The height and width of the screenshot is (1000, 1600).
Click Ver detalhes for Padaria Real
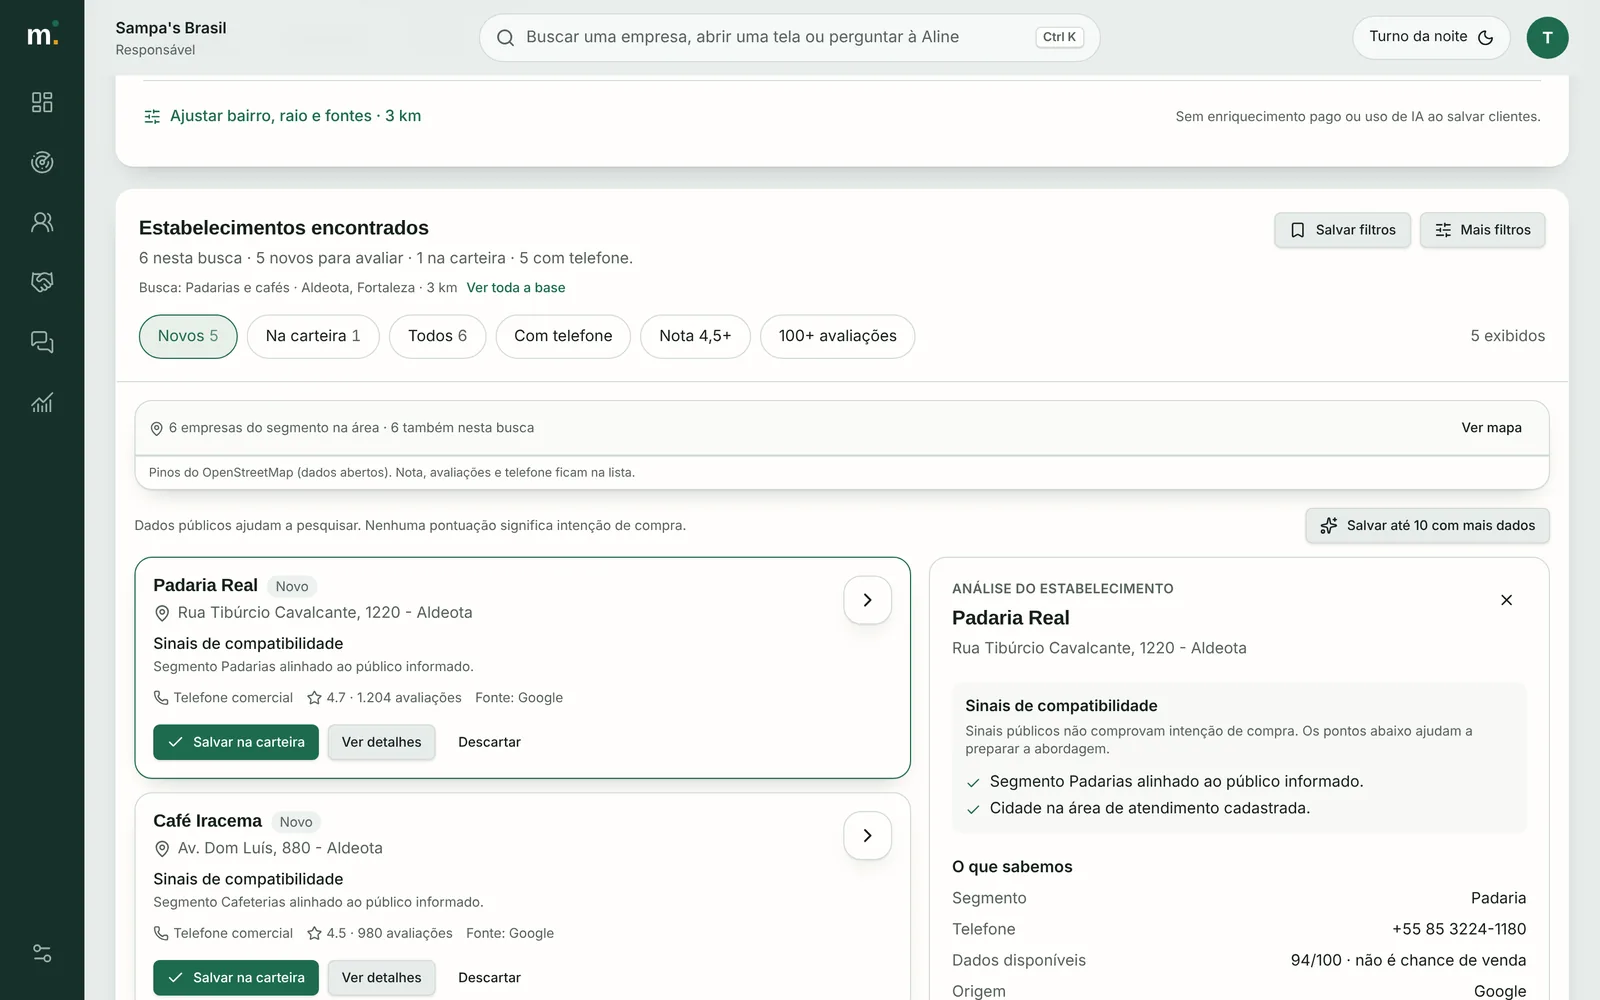pyautogui.click(x=381, y=742)
